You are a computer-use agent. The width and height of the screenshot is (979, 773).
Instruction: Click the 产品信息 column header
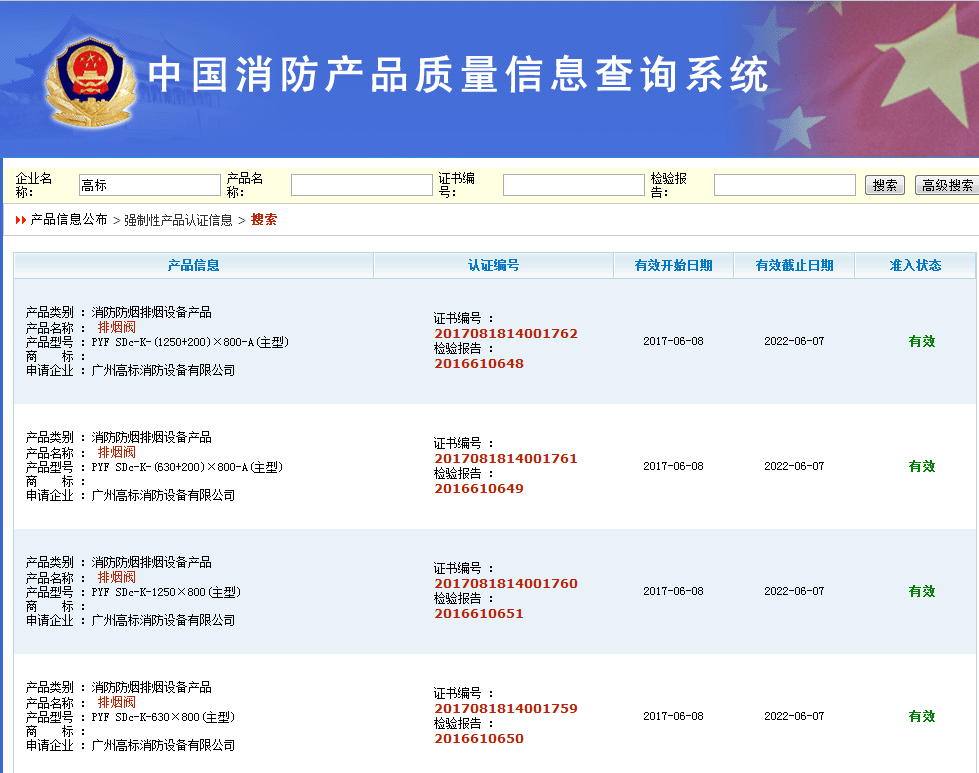[193, 265]
